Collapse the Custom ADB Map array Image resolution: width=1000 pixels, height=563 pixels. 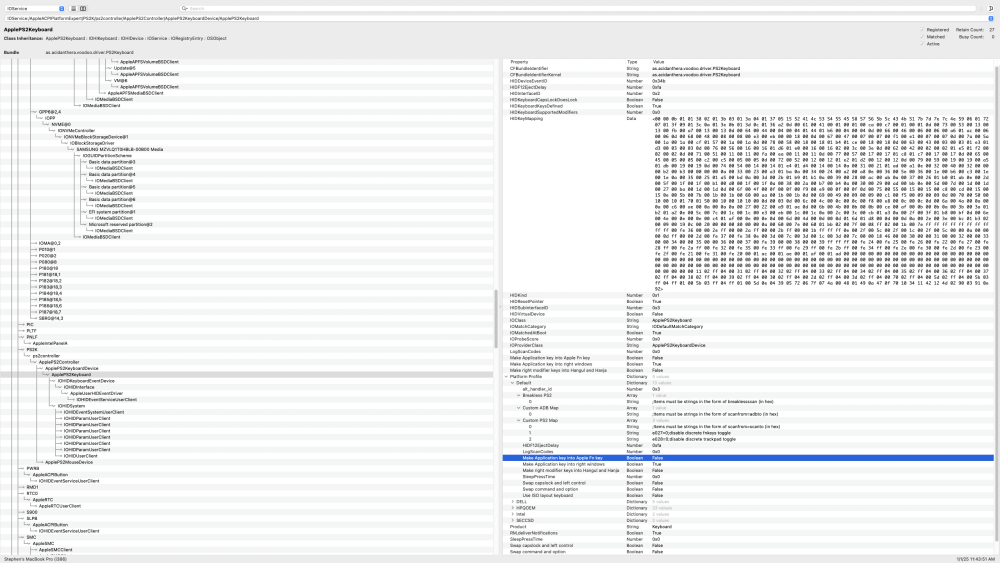pos(518,408)
